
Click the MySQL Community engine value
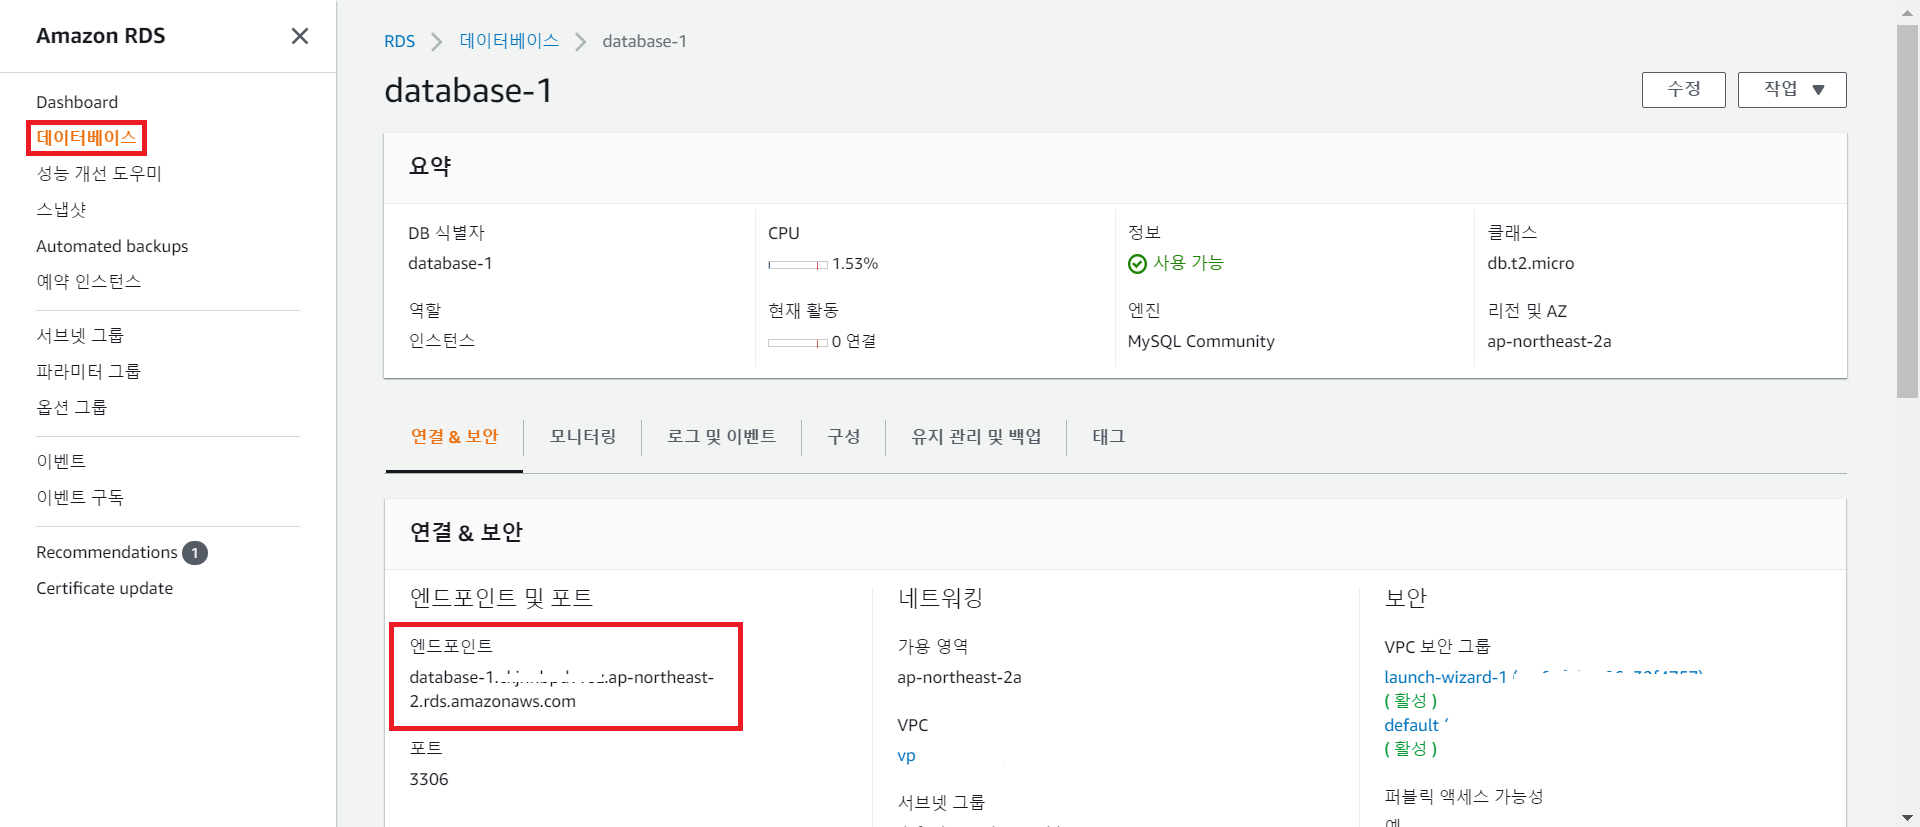1201,342
